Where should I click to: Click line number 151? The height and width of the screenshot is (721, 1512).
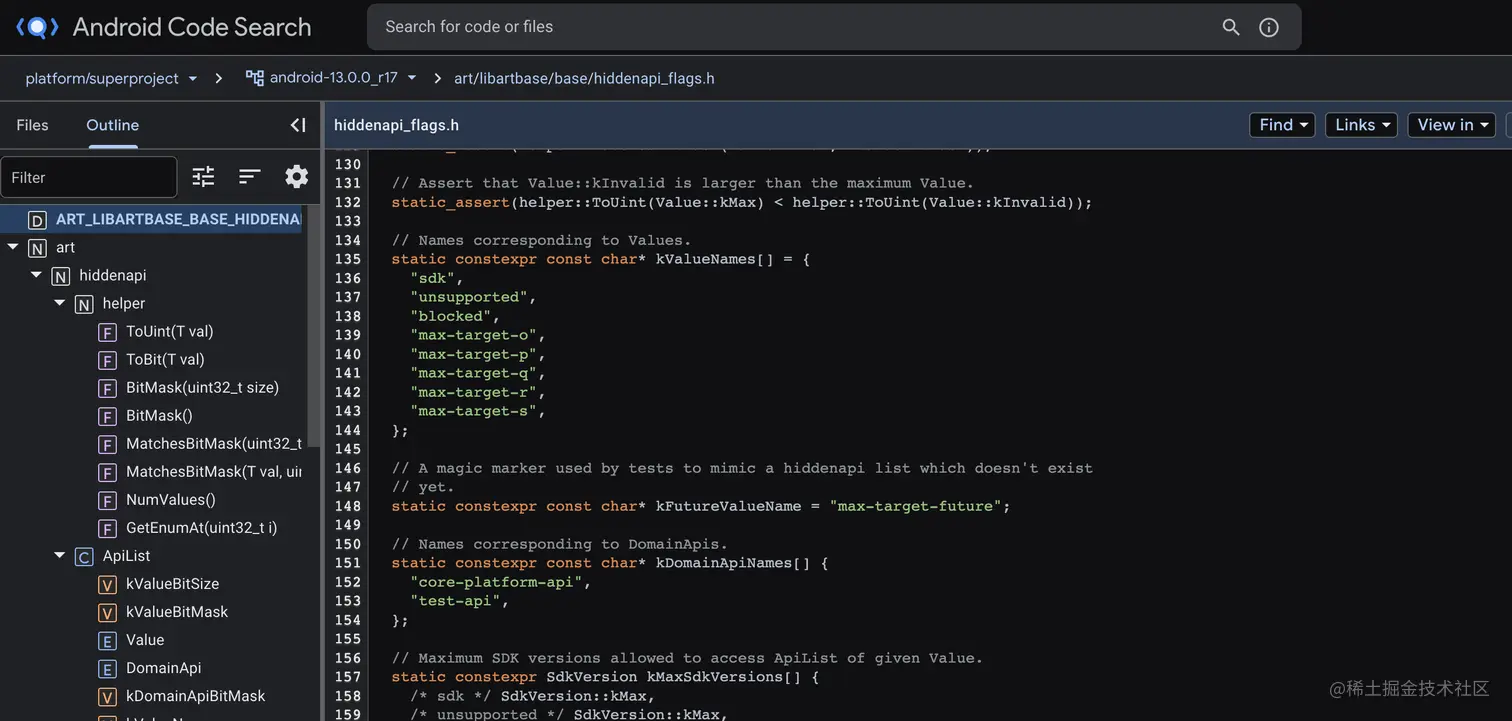click(x=347, y=563)
